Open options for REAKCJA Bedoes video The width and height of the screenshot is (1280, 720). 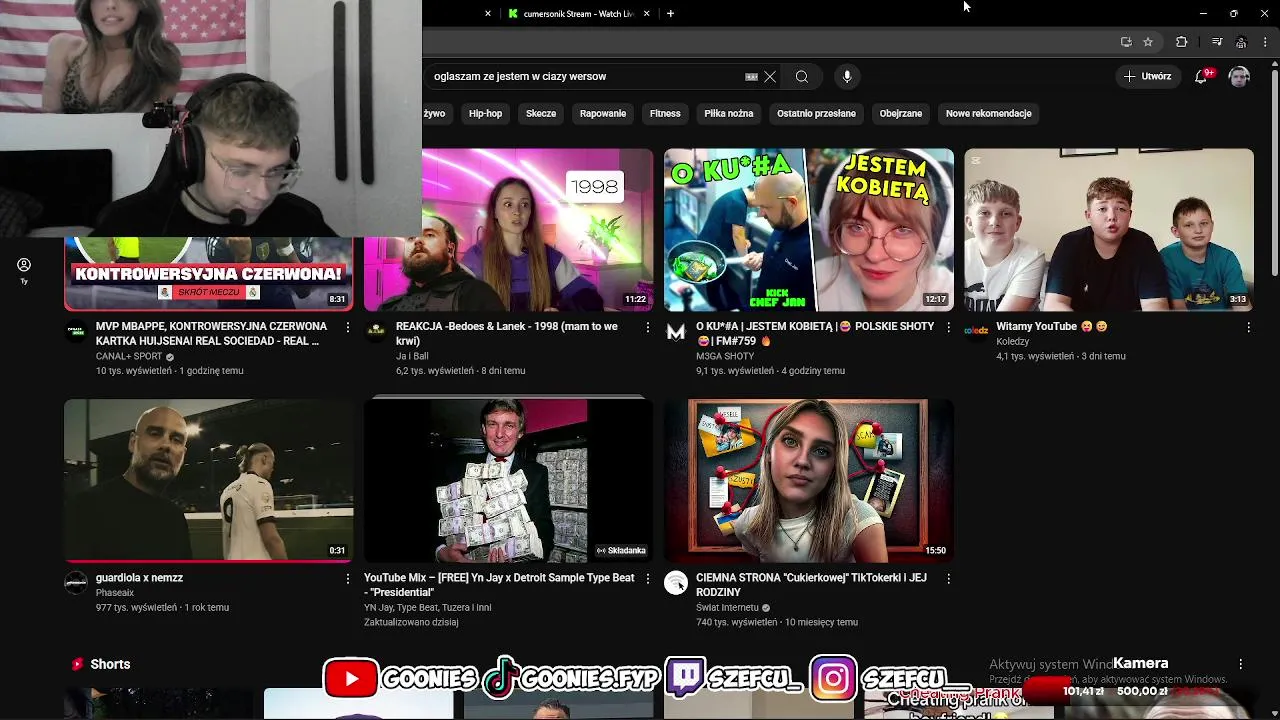tap(648, 328)
